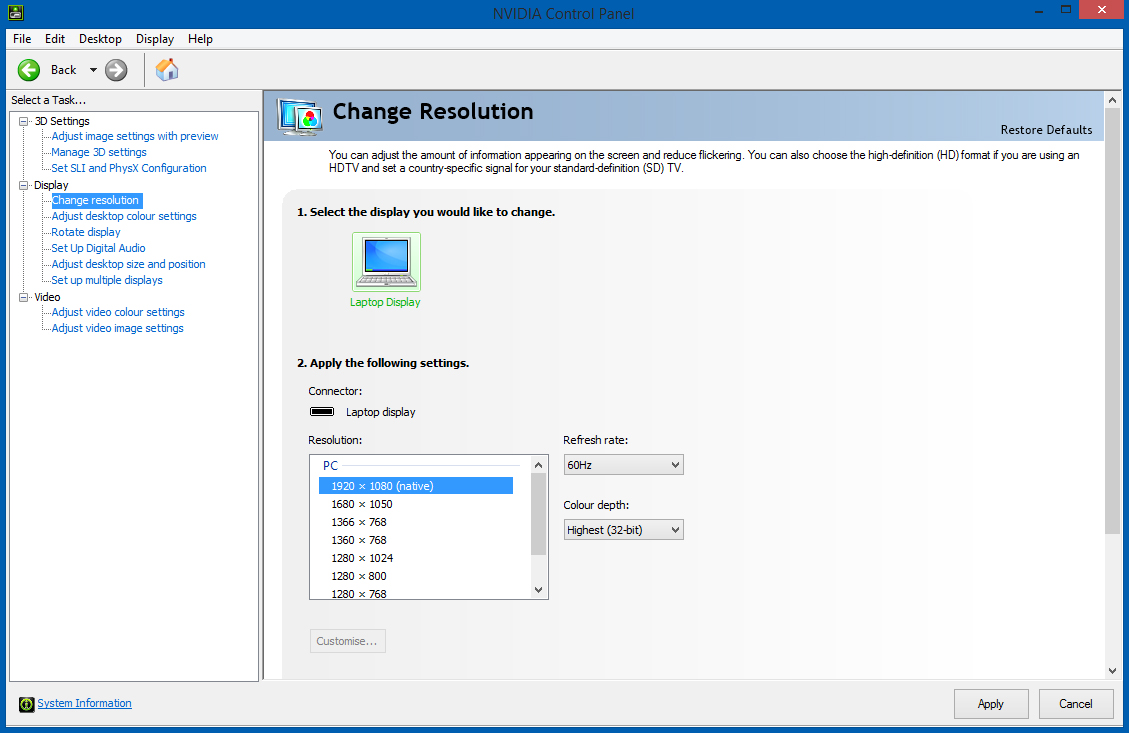
Task: Collapse the Video tree node
Action: point(24,297)
